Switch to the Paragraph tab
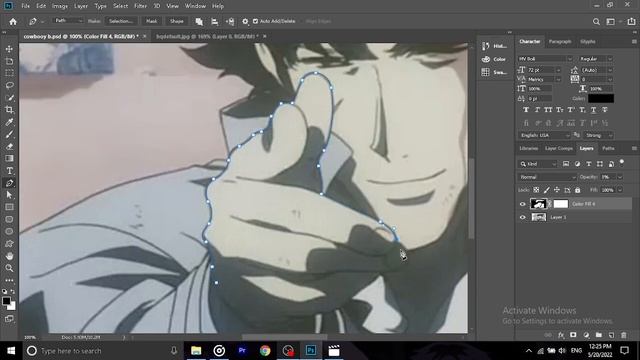This screenshot has height=360, width=640. click(x=560, y=42)
